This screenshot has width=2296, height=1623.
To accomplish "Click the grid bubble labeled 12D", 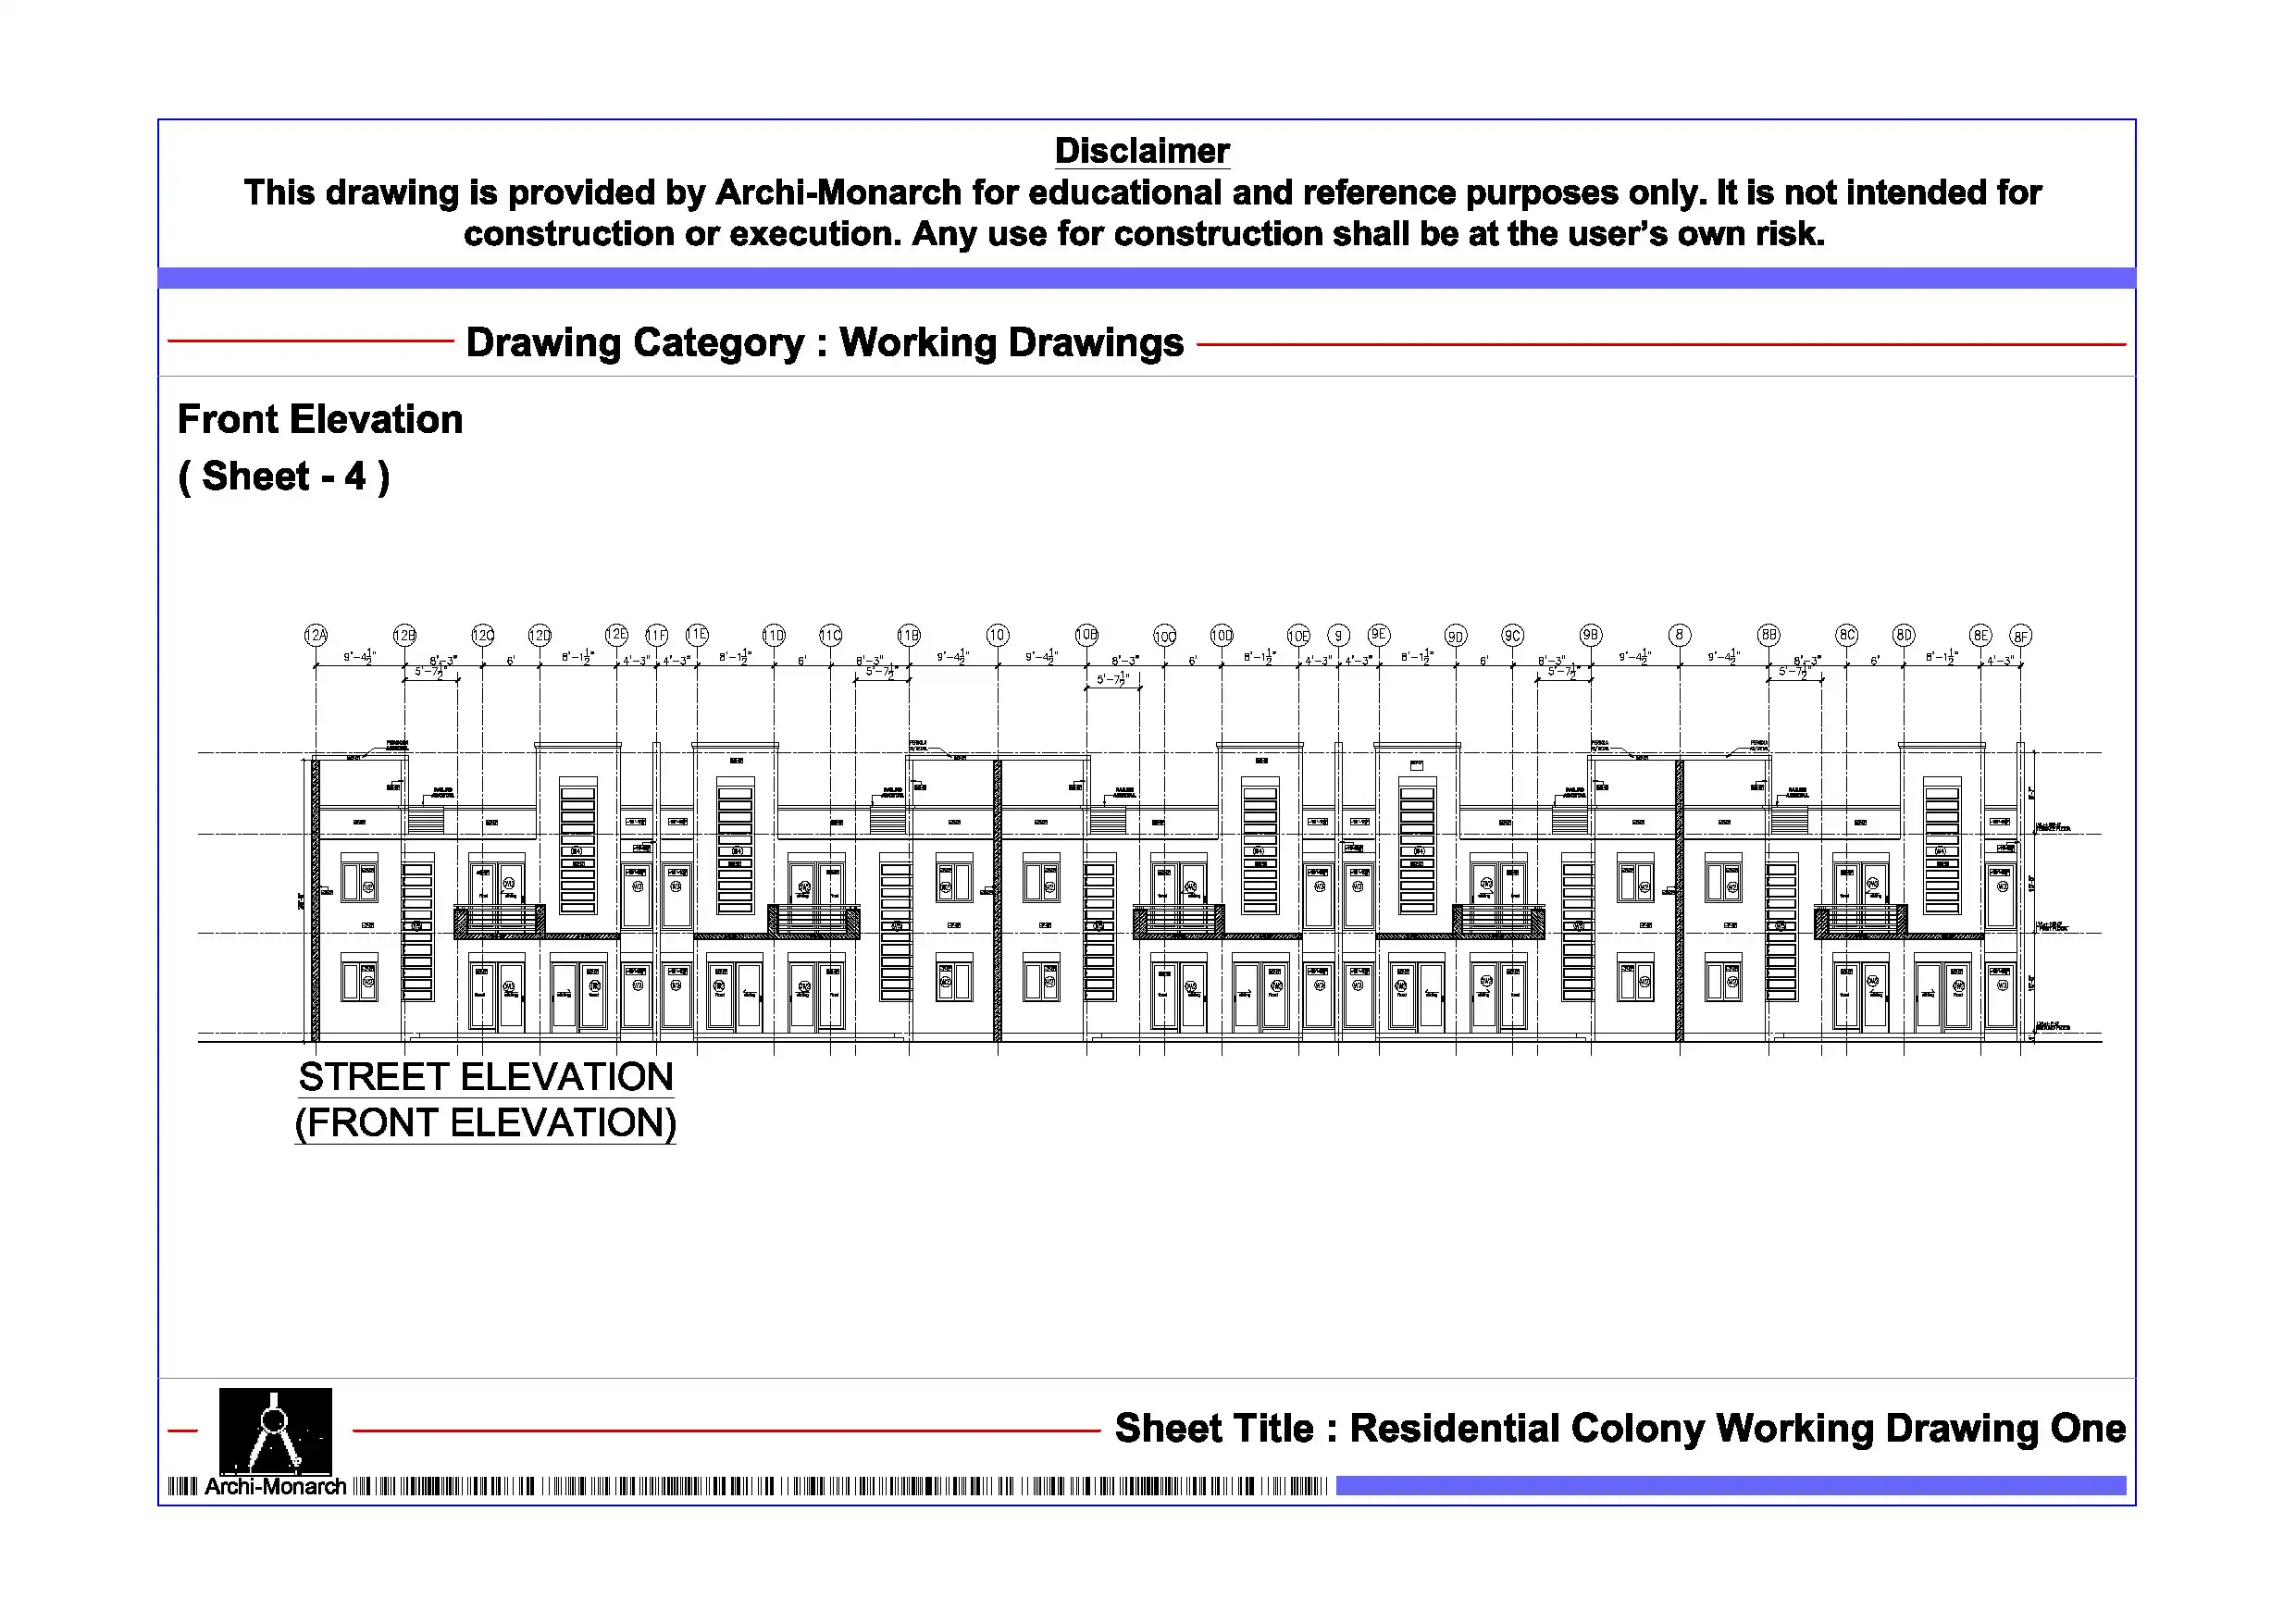I will [x=540, y=635].
